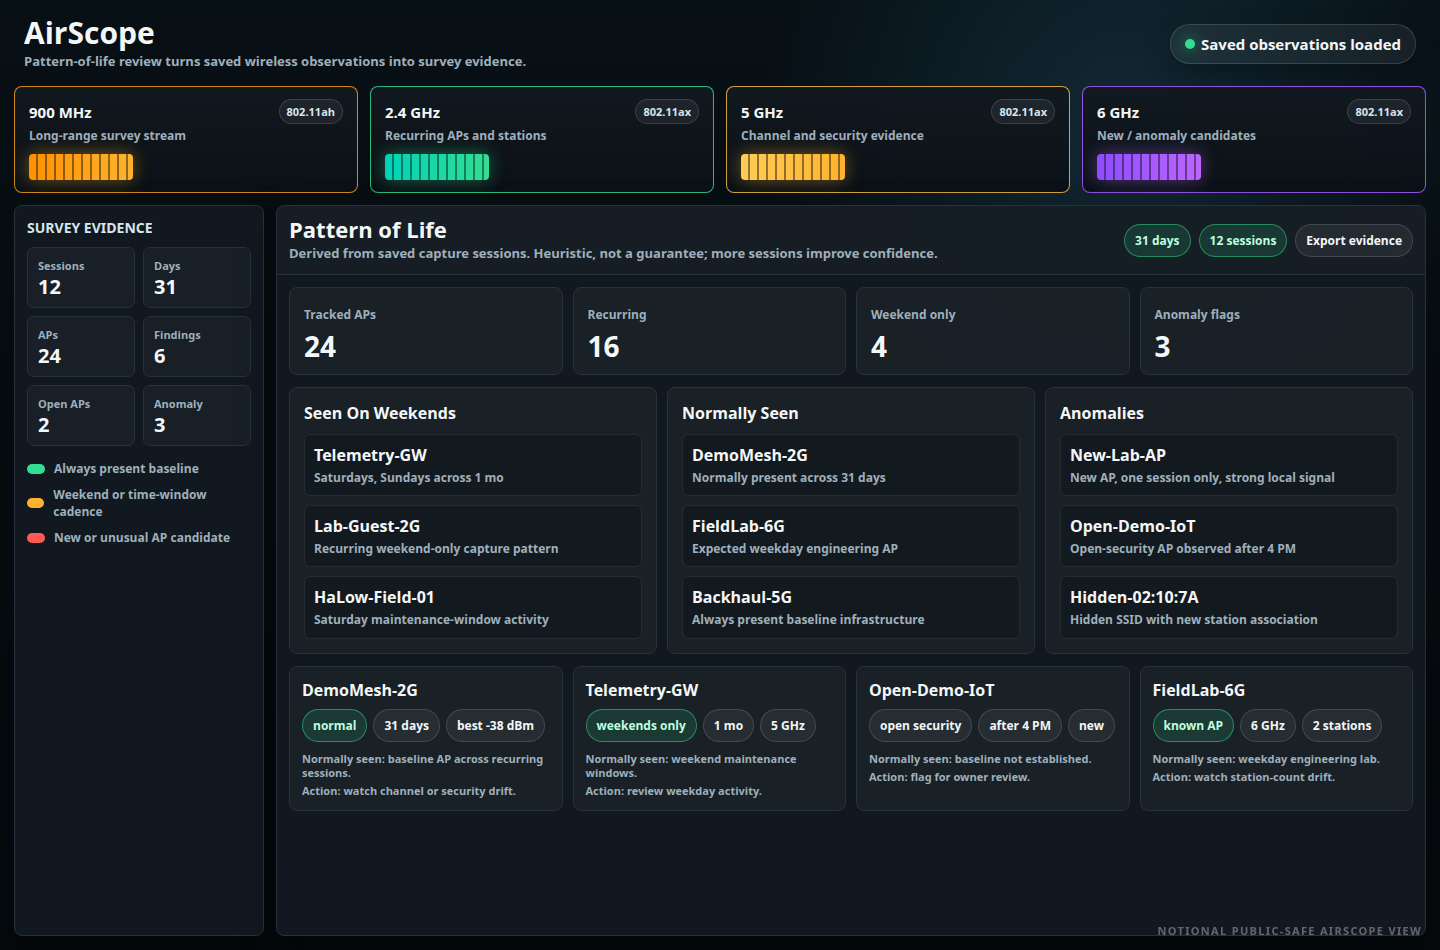This screenshot has width=1440, height=950.
Task: Open the 2.4 GHz band card
Action: click(541, 139)
